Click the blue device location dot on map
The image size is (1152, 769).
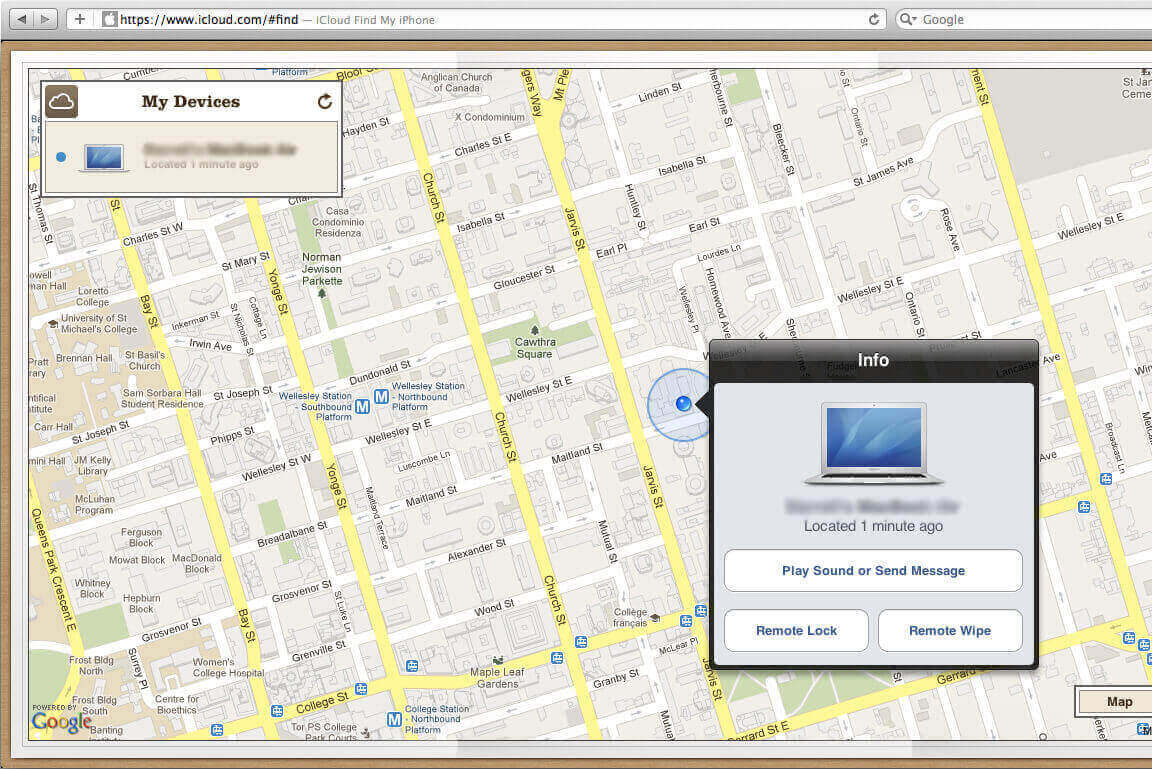(683, 403)
